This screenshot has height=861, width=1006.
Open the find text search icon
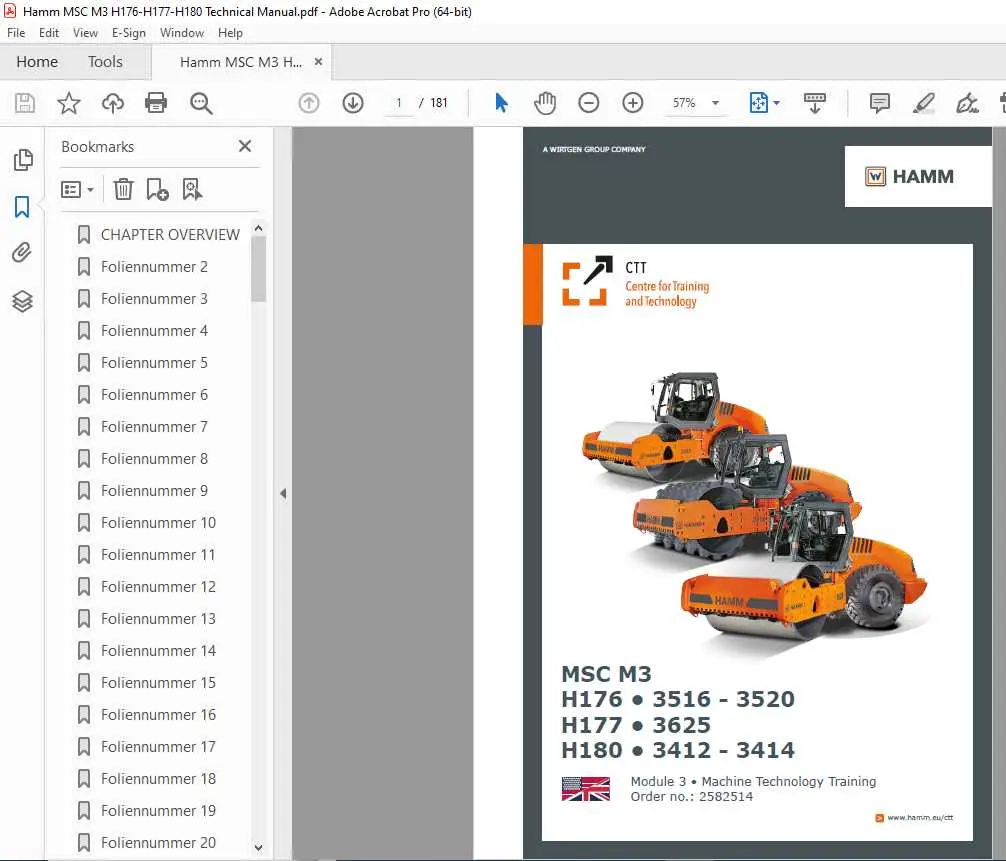[201, 103]
